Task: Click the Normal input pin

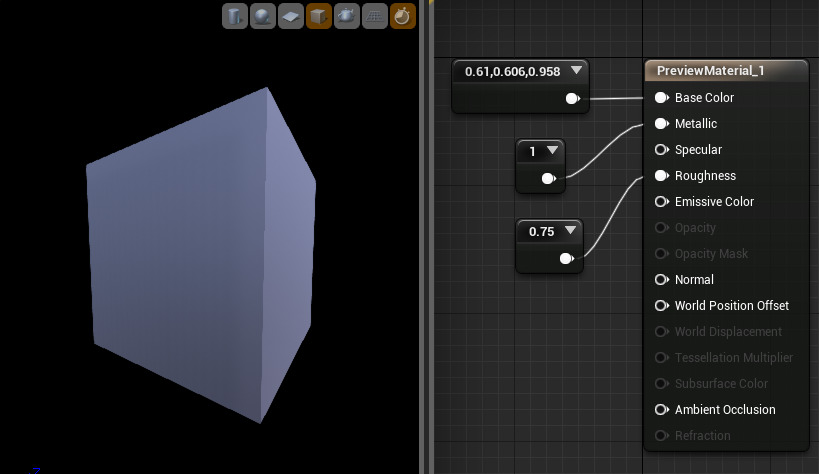Action: pyautogui.click(x=661, y=280)
